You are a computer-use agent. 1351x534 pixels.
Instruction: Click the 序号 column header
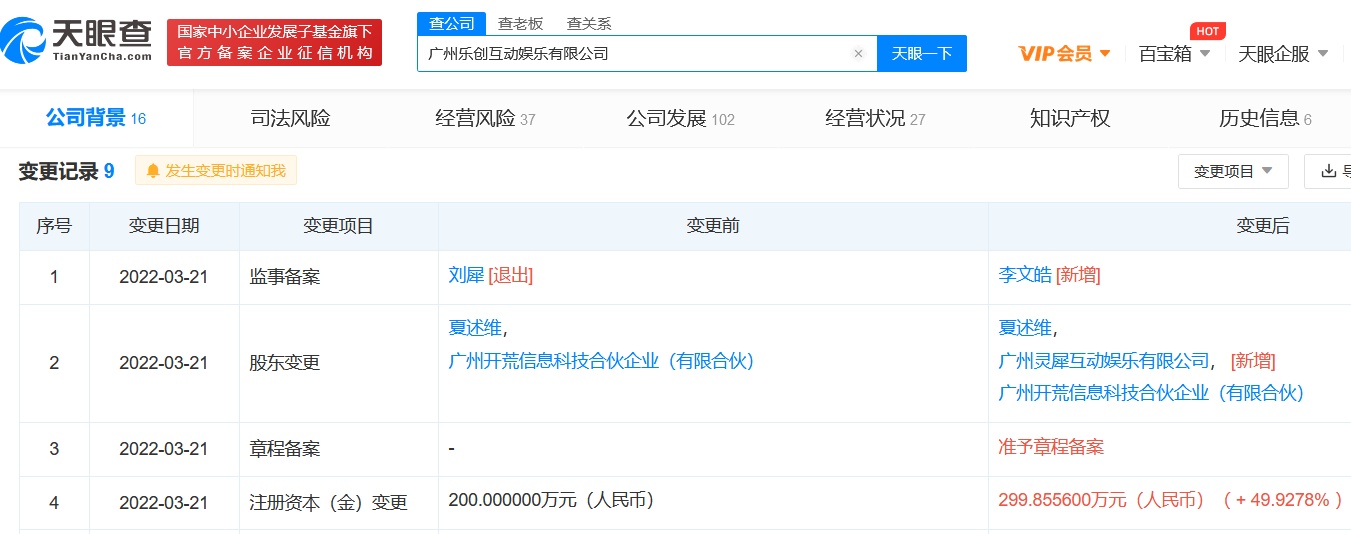[x=54, y=226]
